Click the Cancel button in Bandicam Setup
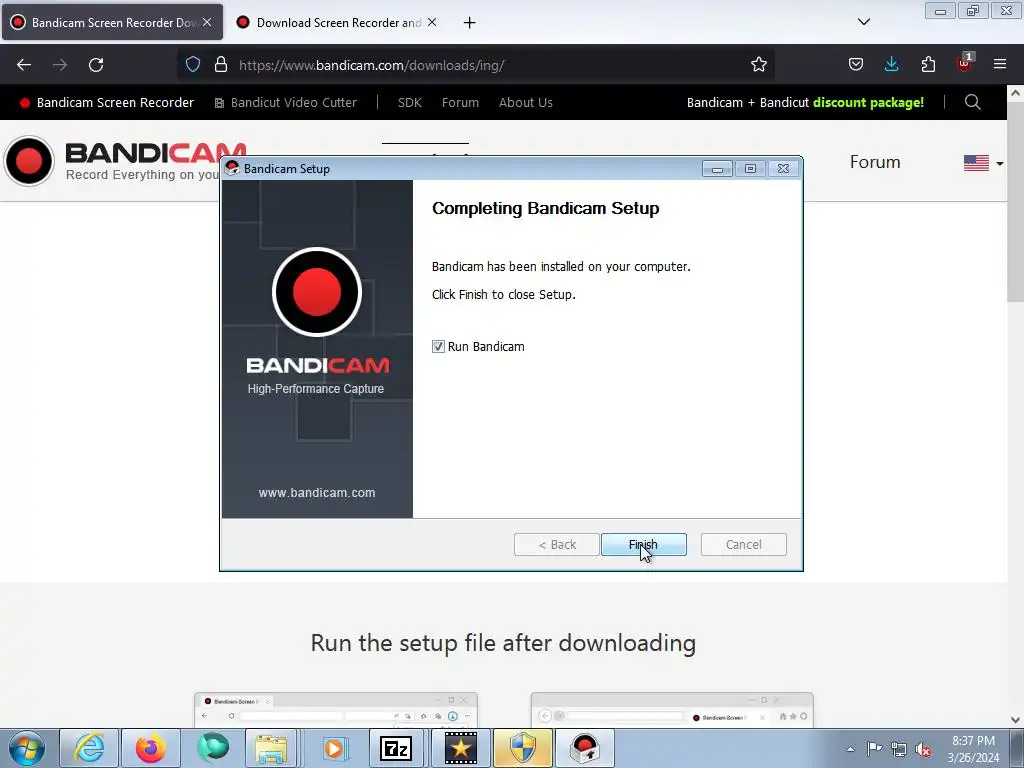Screen dimensions: 1024x768 [743, 544]
